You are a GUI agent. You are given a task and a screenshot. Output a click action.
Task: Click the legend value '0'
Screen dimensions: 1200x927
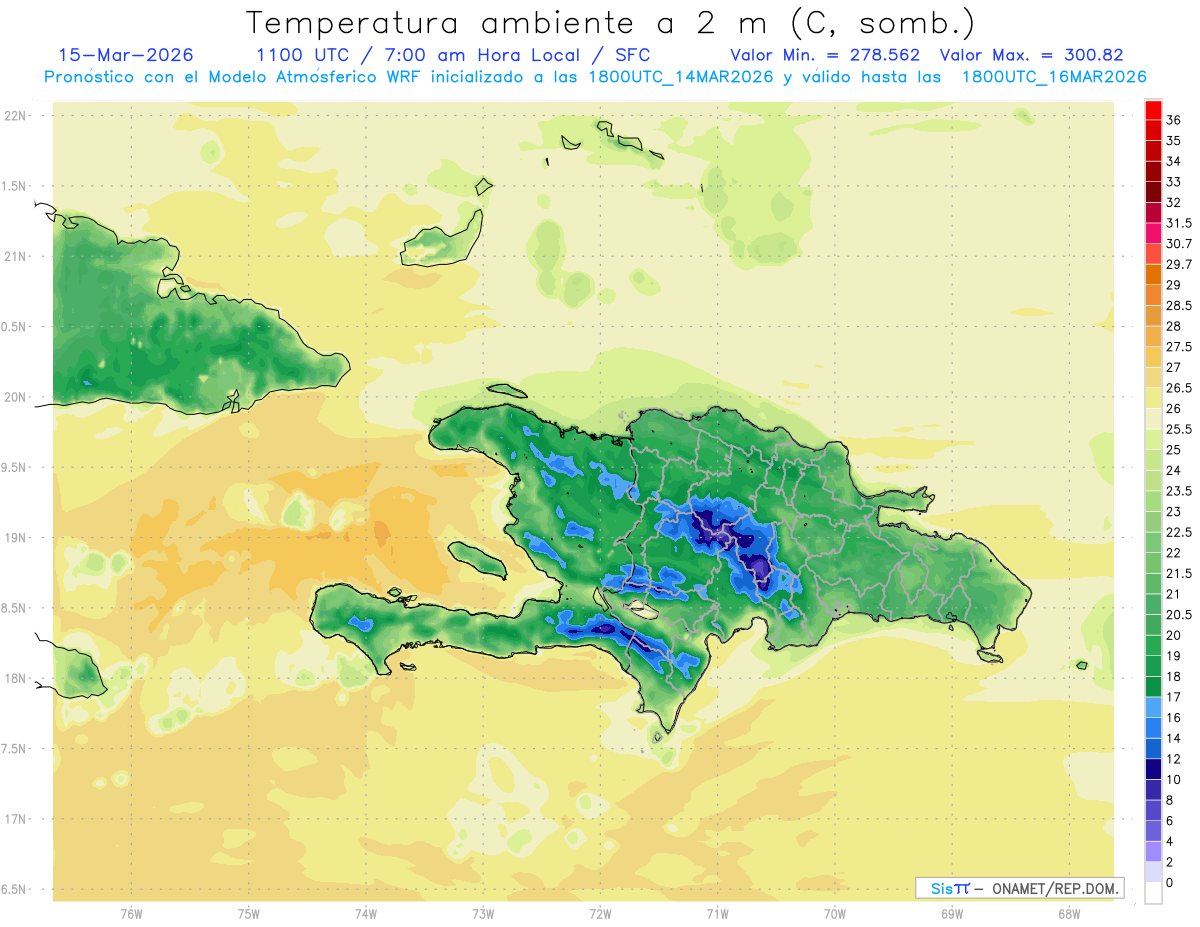pos(1170,883)
